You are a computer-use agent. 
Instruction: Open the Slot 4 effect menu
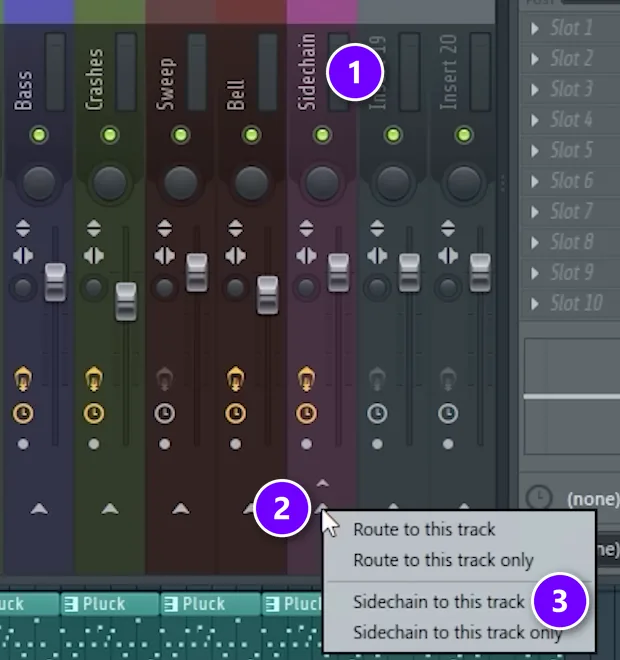click(535, 120)
